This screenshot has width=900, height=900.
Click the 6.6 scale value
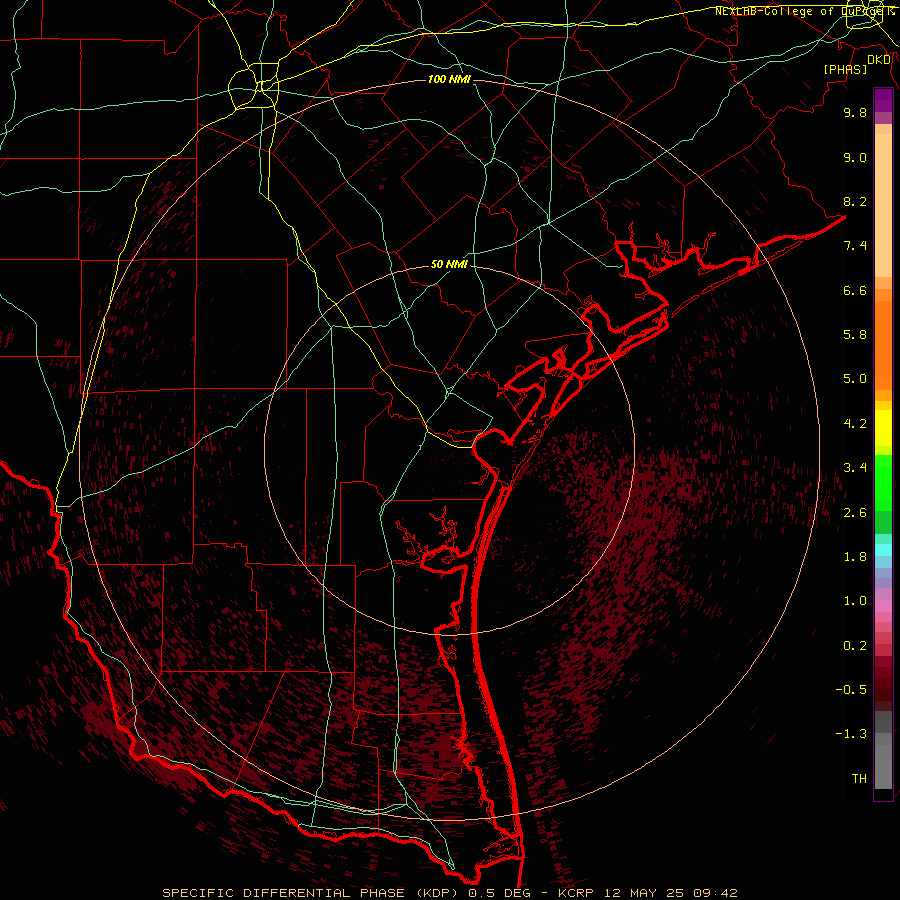click(855, 290)
